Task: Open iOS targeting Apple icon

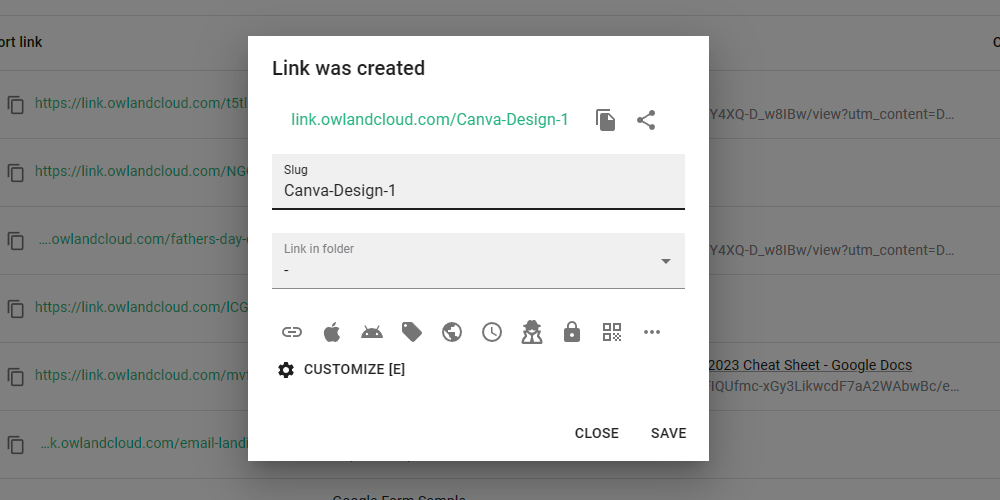Action: (x=332, y=332)
